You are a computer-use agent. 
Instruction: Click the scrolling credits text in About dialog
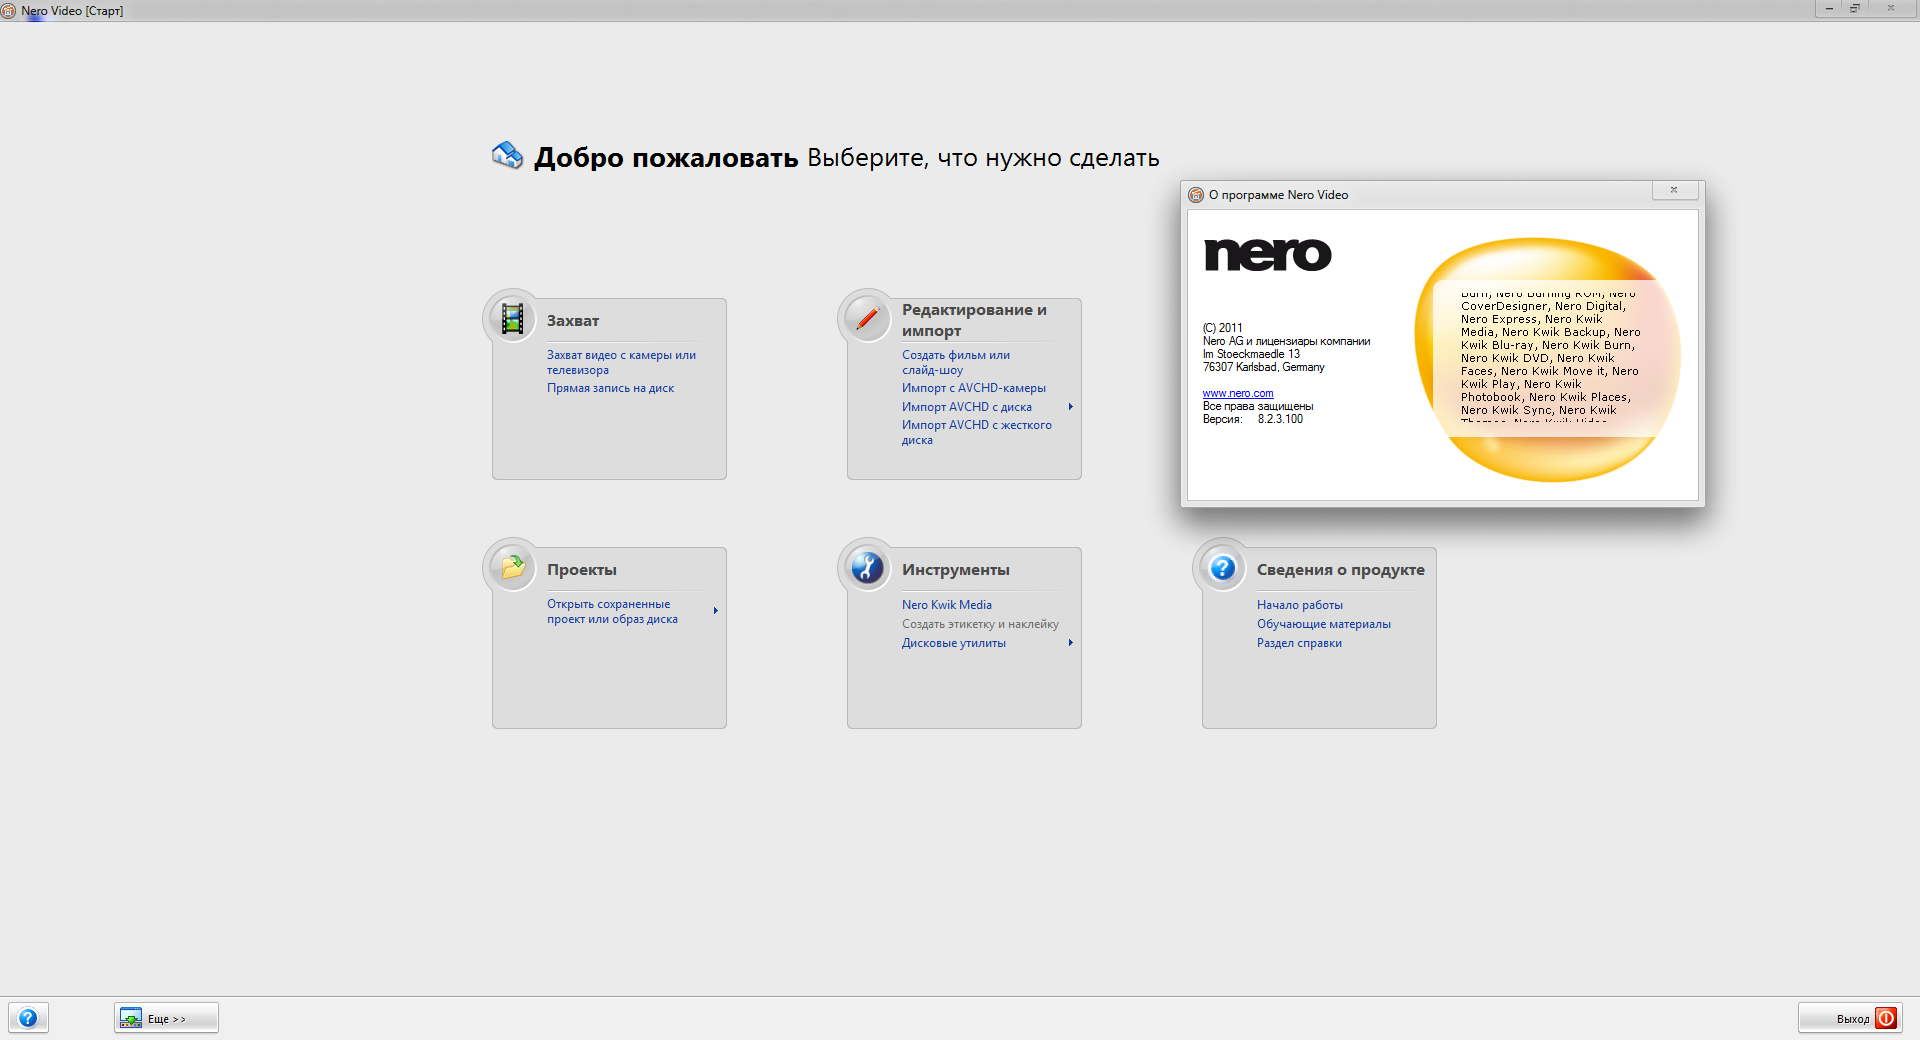pos(1549,356)
